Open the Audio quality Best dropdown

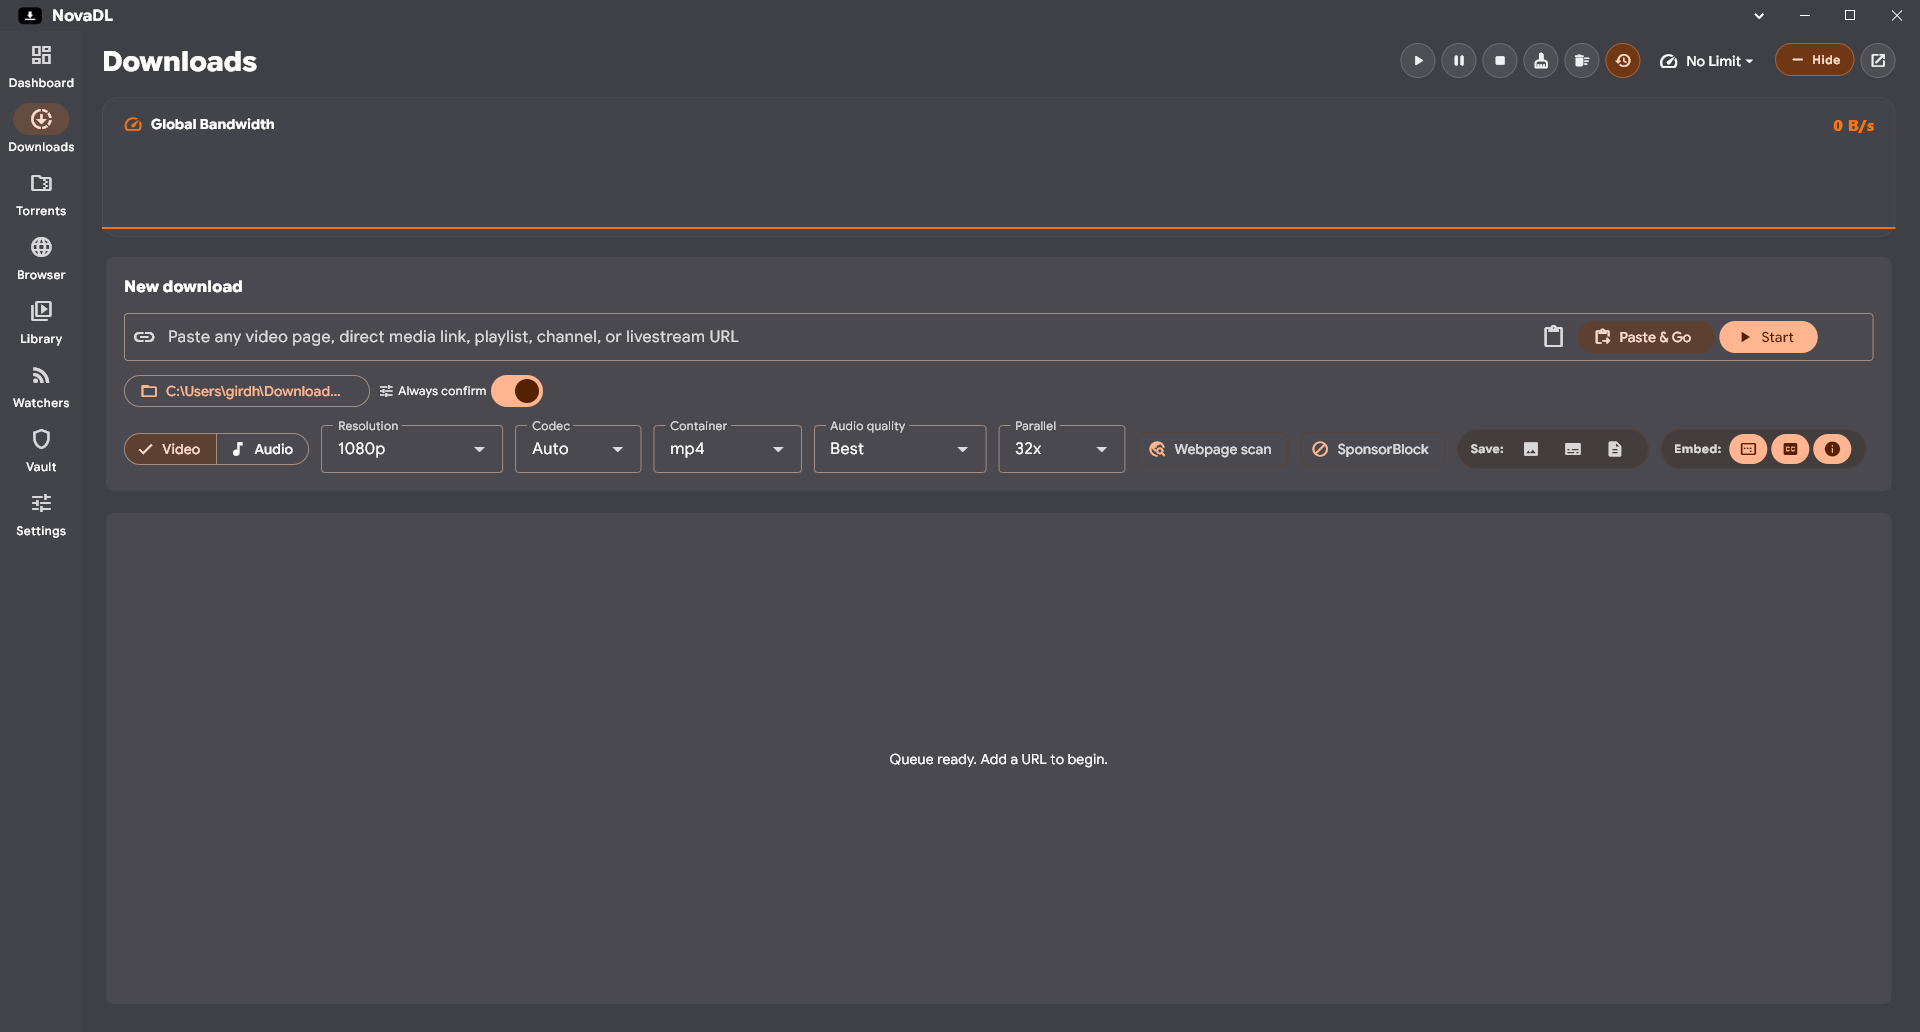[900, 449]
